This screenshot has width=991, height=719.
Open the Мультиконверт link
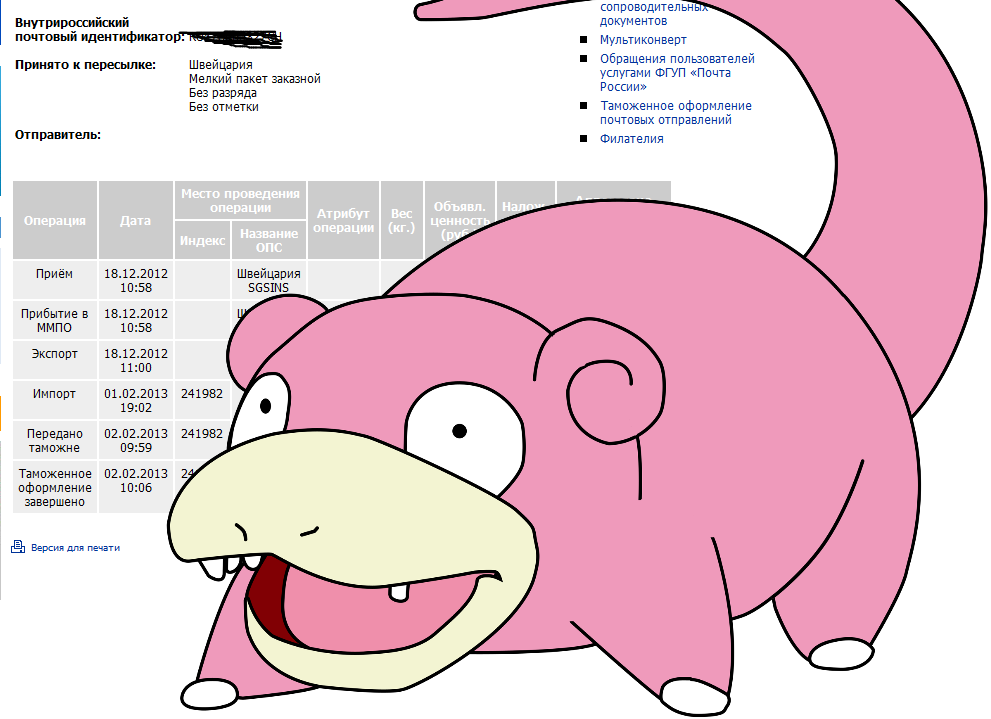643,40
